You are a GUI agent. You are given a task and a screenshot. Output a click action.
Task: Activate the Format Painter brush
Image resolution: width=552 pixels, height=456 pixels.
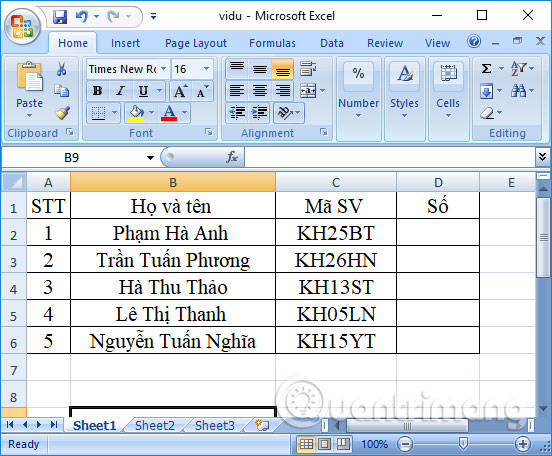[62, 113]
